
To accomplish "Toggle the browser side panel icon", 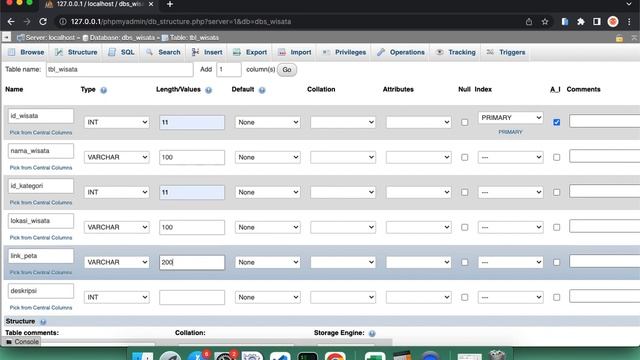I will coord(597,22).
